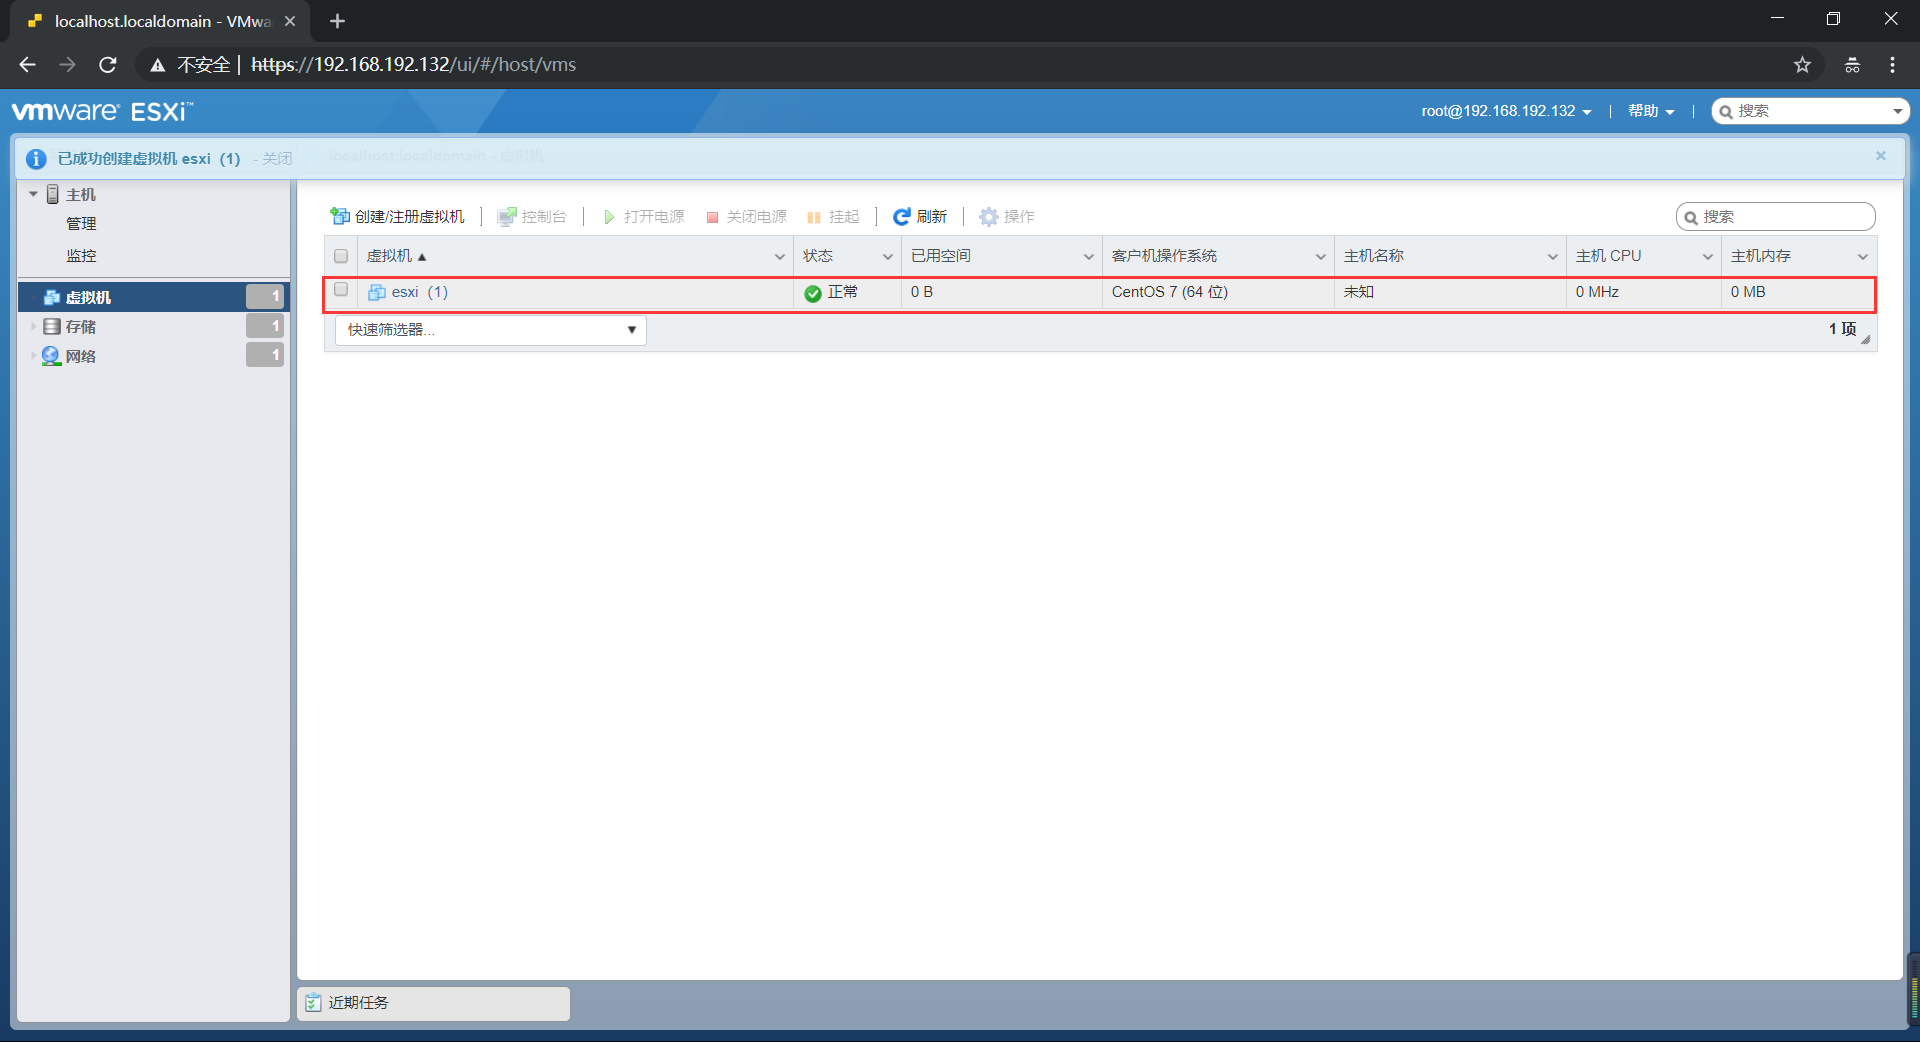Expand the 存储 tree node arrow

click(33, 327)
